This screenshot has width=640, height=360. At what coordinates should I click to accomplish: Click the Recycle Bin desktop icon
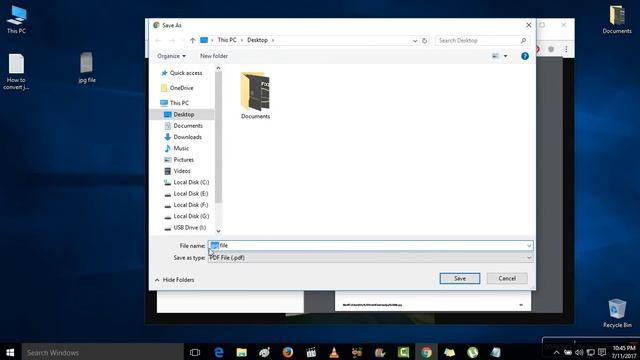pyautogui.click(x=617, y=313)
